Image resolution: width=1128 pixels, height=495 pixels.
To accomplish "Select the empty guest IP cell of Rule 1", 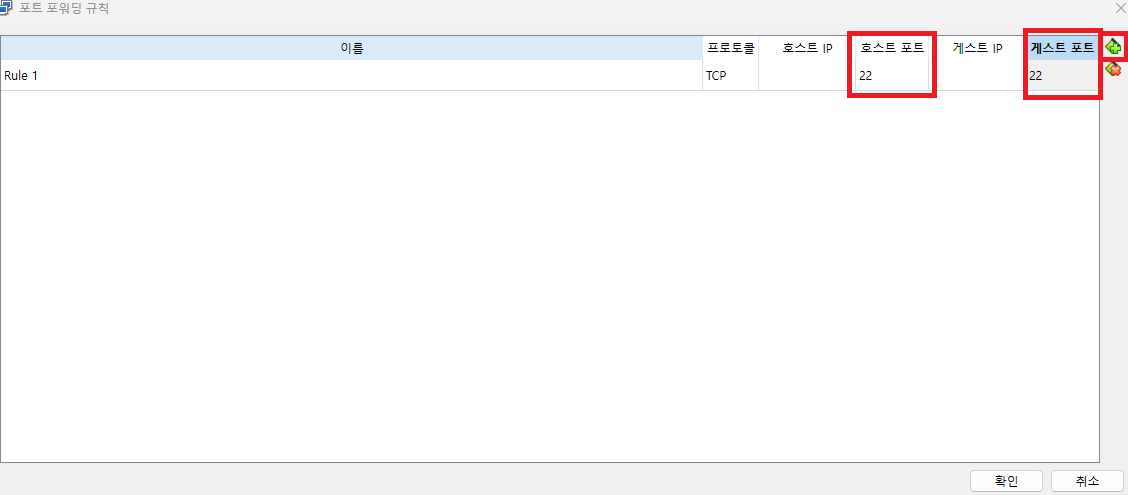I will 977,75.
